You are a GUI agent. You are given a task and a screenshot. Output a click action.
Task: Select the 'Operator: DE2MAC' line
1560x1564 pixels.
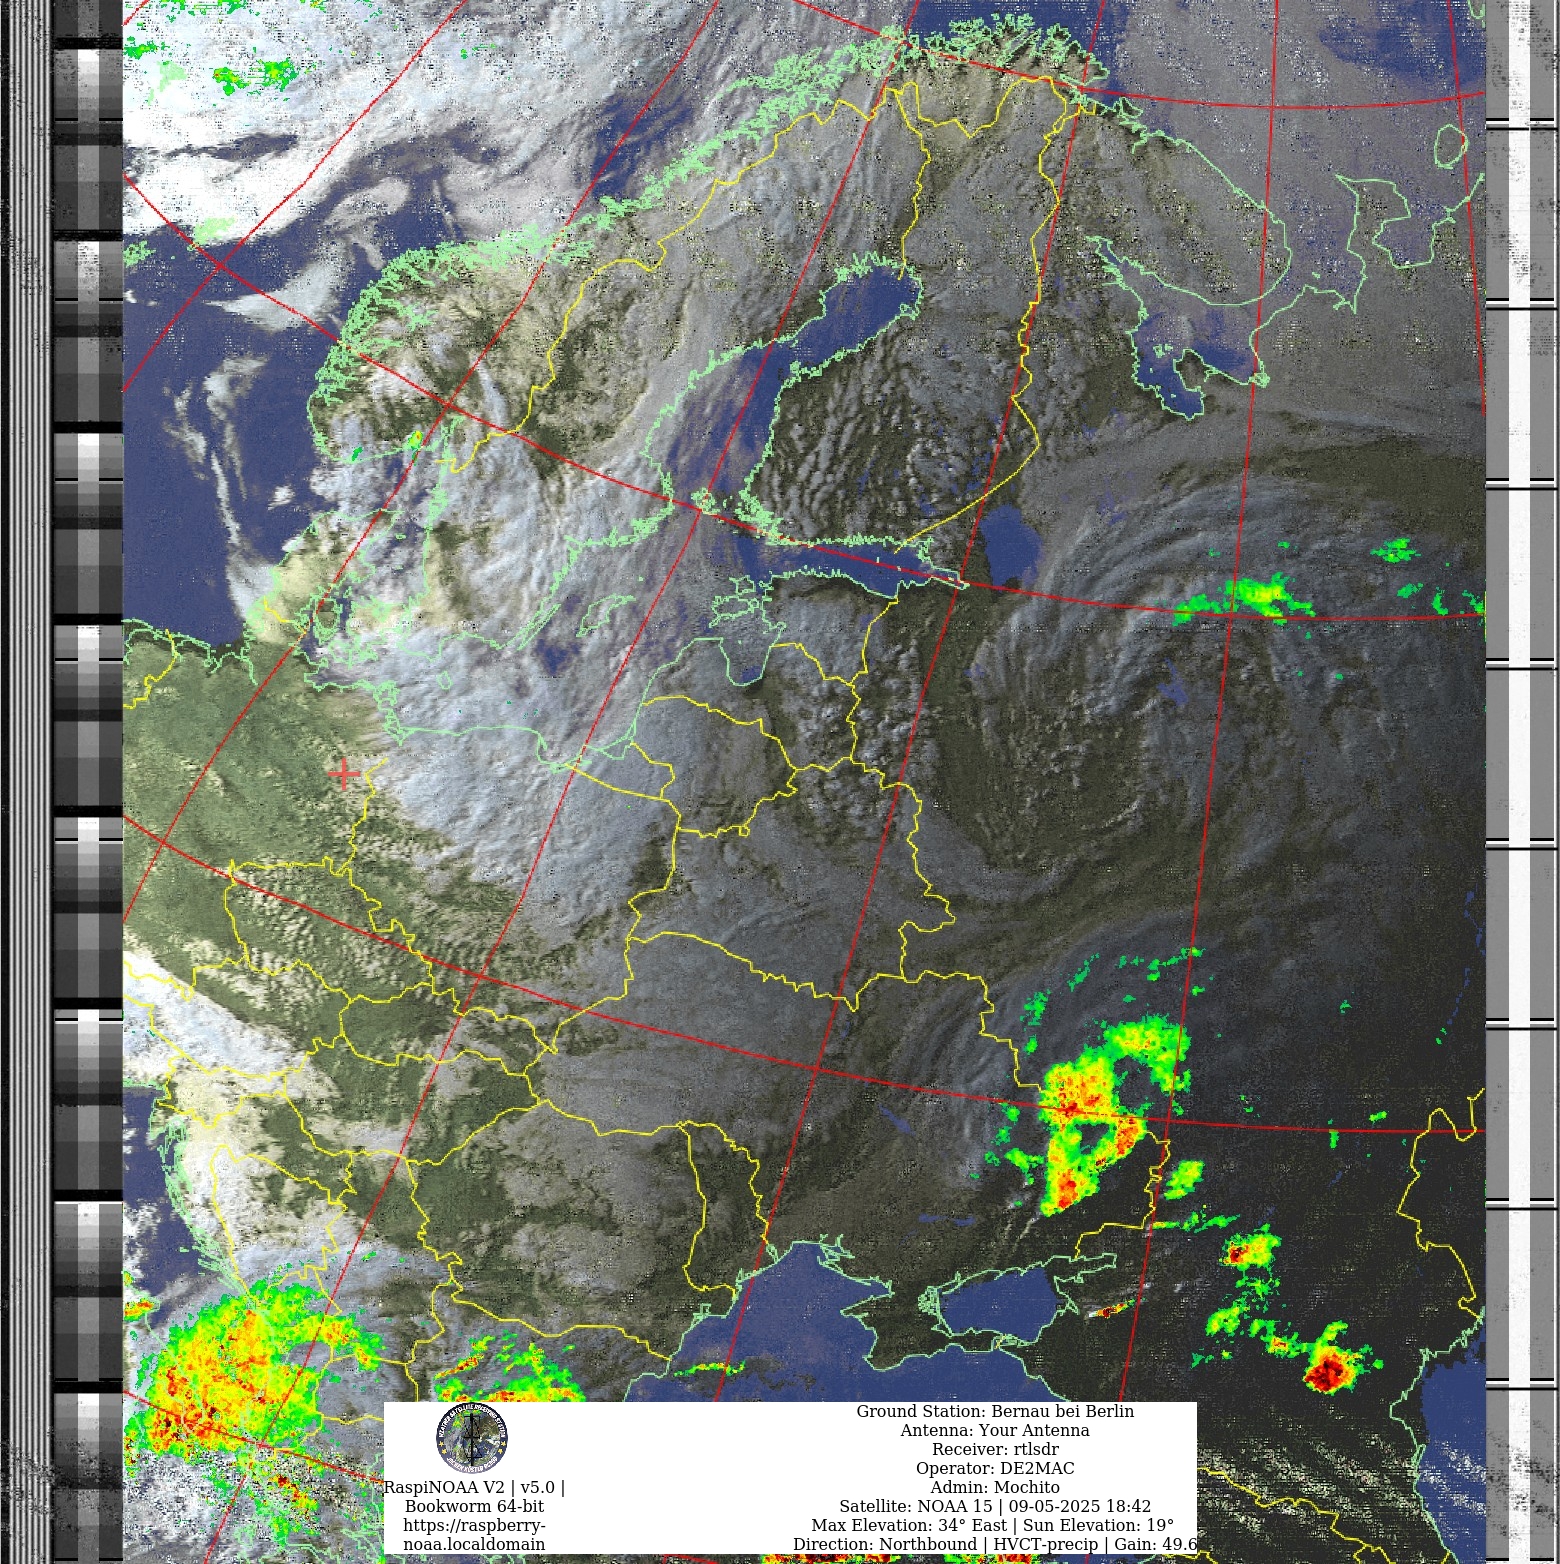[995, 1468]
